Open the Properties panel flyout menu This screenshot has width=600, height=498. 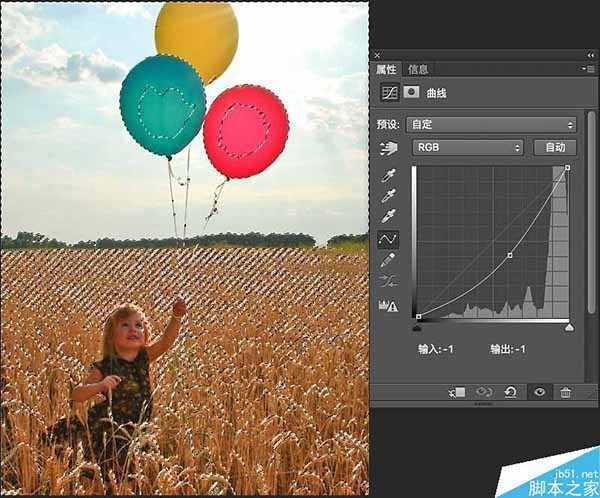tap(589, 69)
